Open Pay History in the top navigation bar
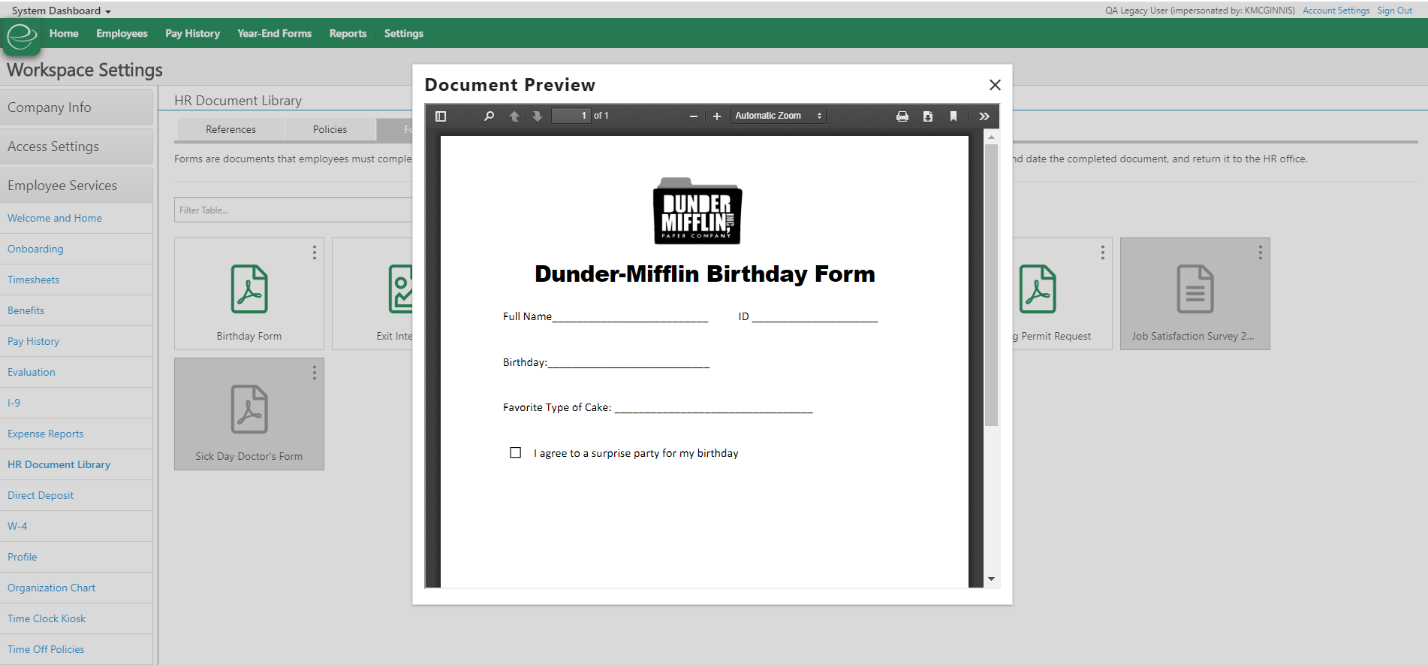Image resolution: width=1428 pixels, height=665 pixels. pyautogui.click(x=192, y=33)
